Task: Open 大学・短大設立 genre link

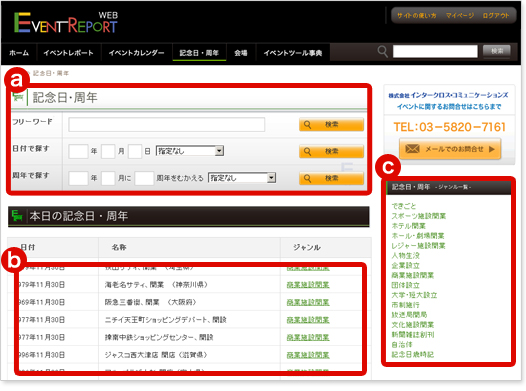Action: (x=414, y=295)
